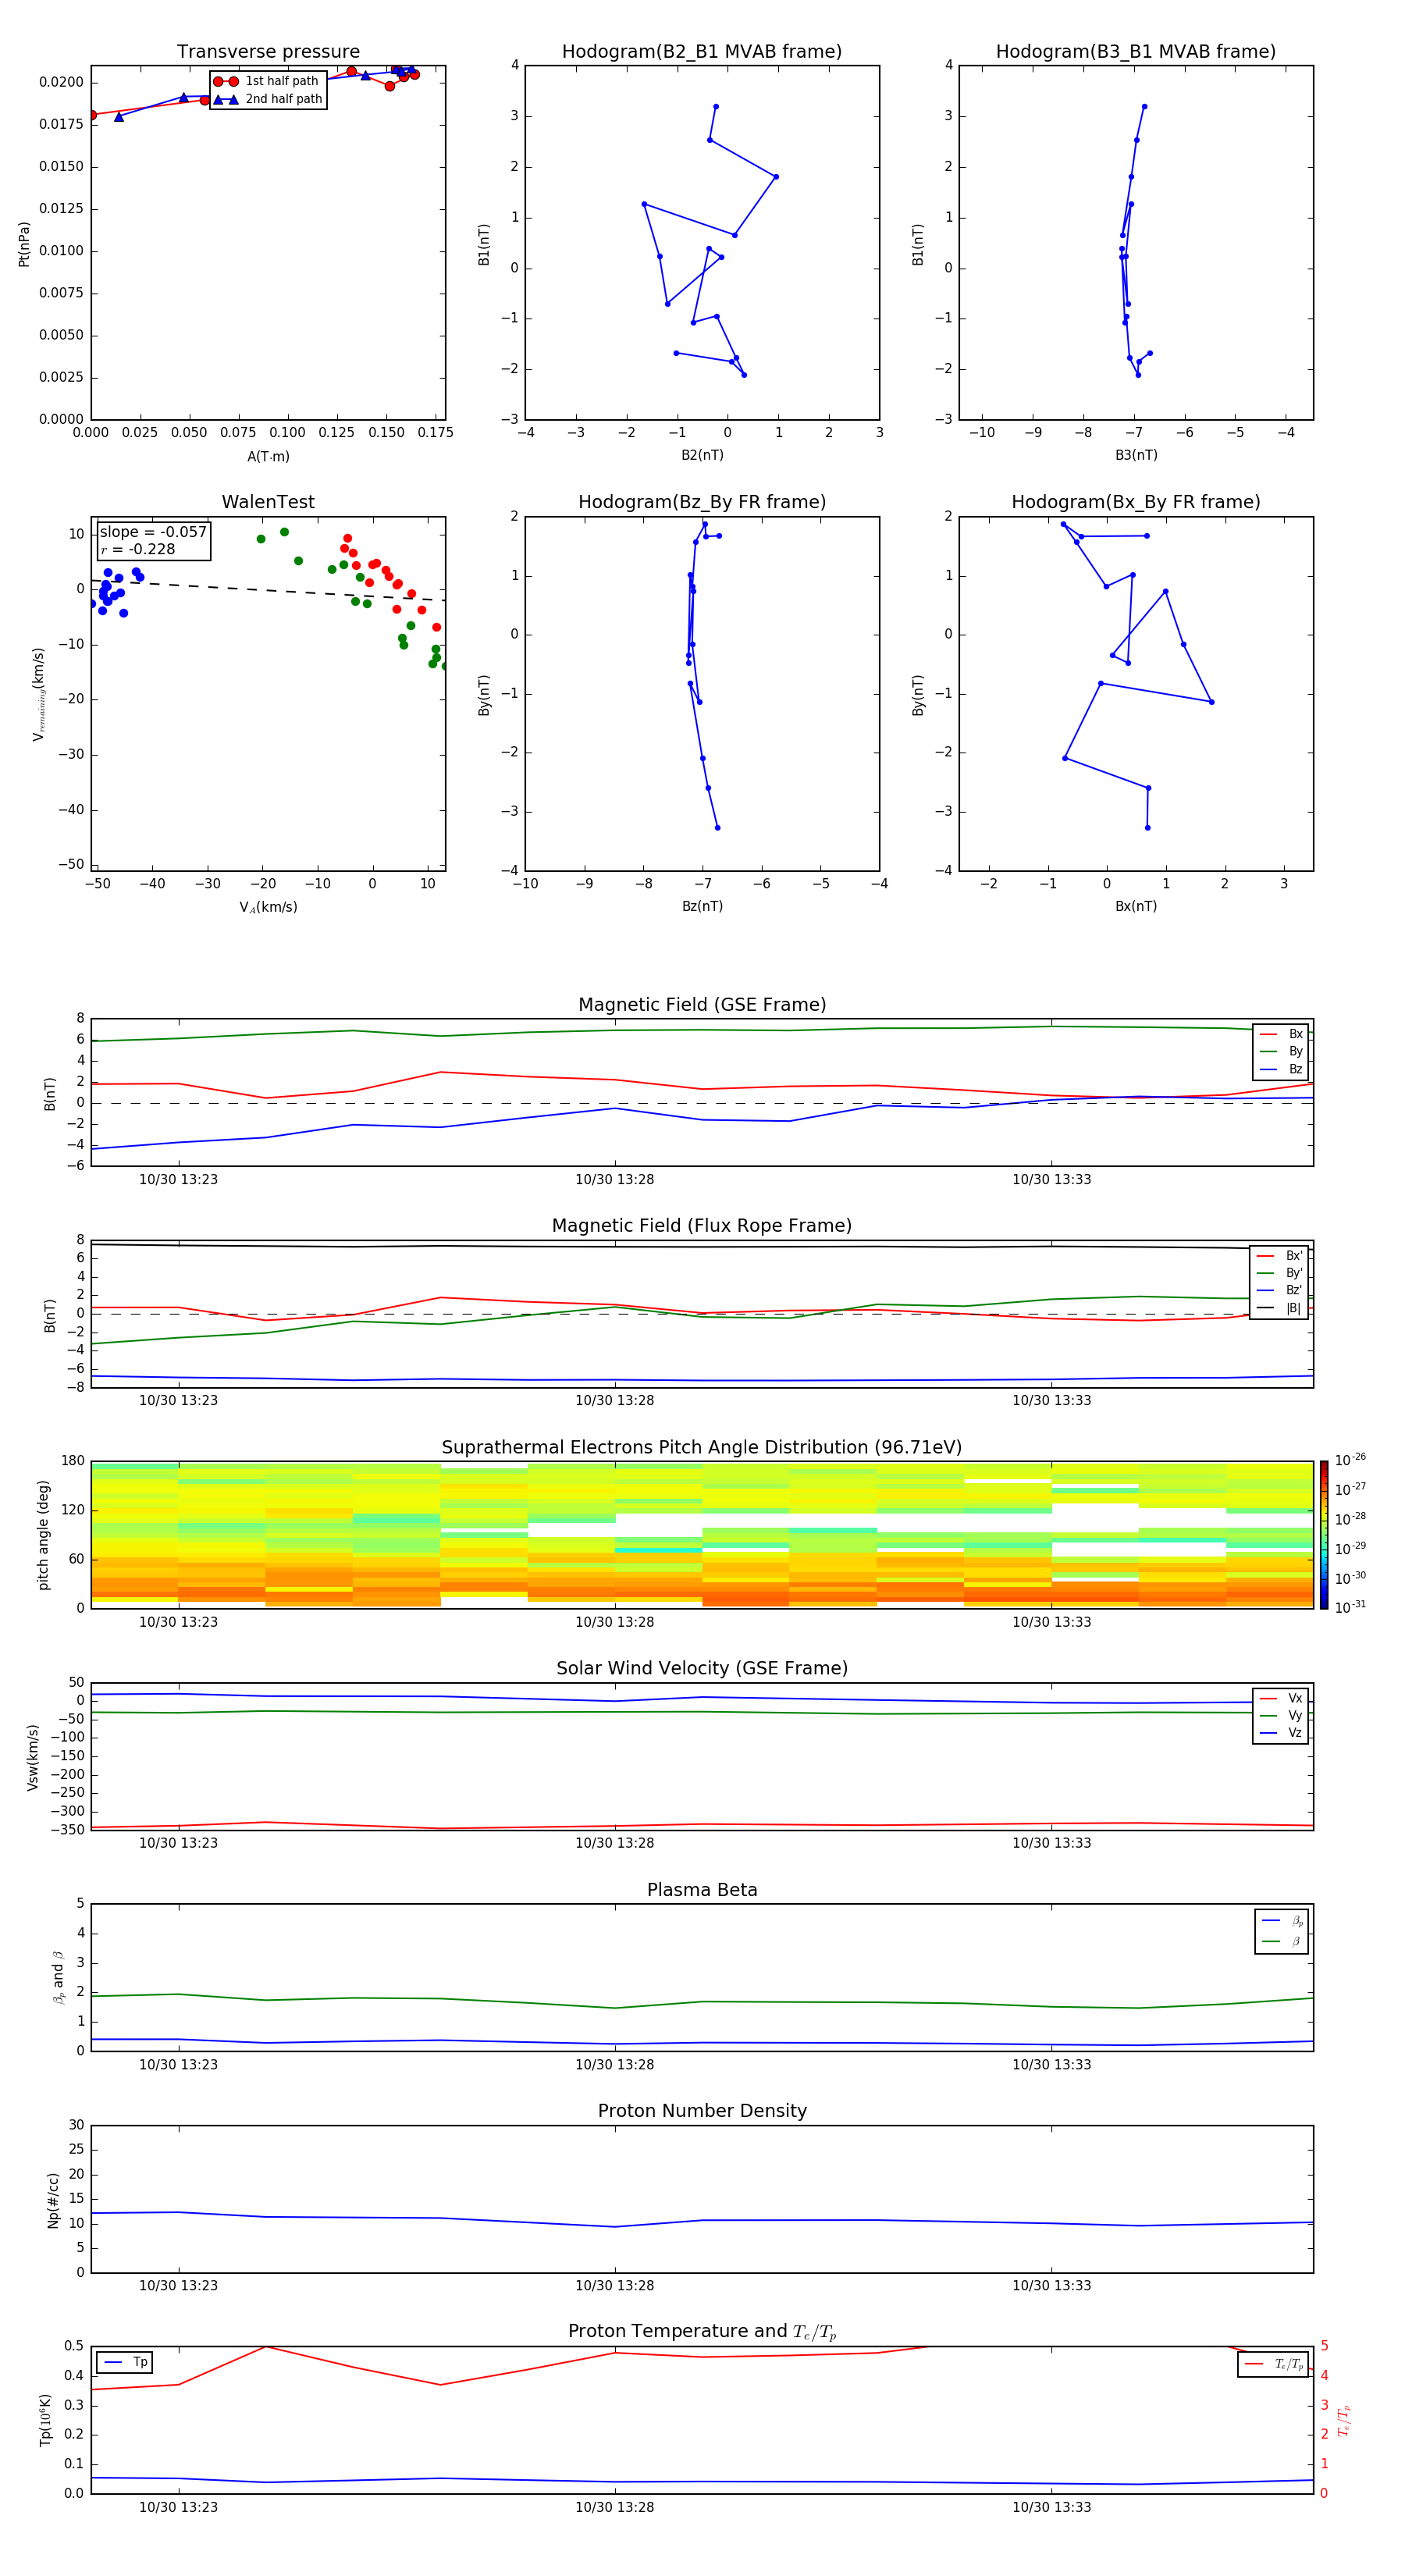Click 'A(T·m)' x-axis label
1405x2576 pixels.
tap(268, 456)
